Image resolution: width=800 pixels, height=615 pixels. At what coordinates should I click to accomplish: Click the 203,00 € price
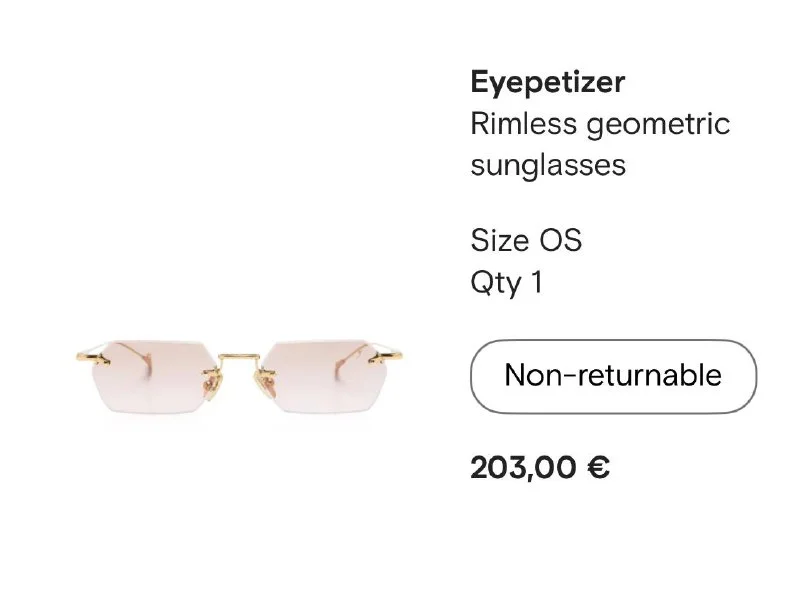pyautogui.click(x=540, y=467)
